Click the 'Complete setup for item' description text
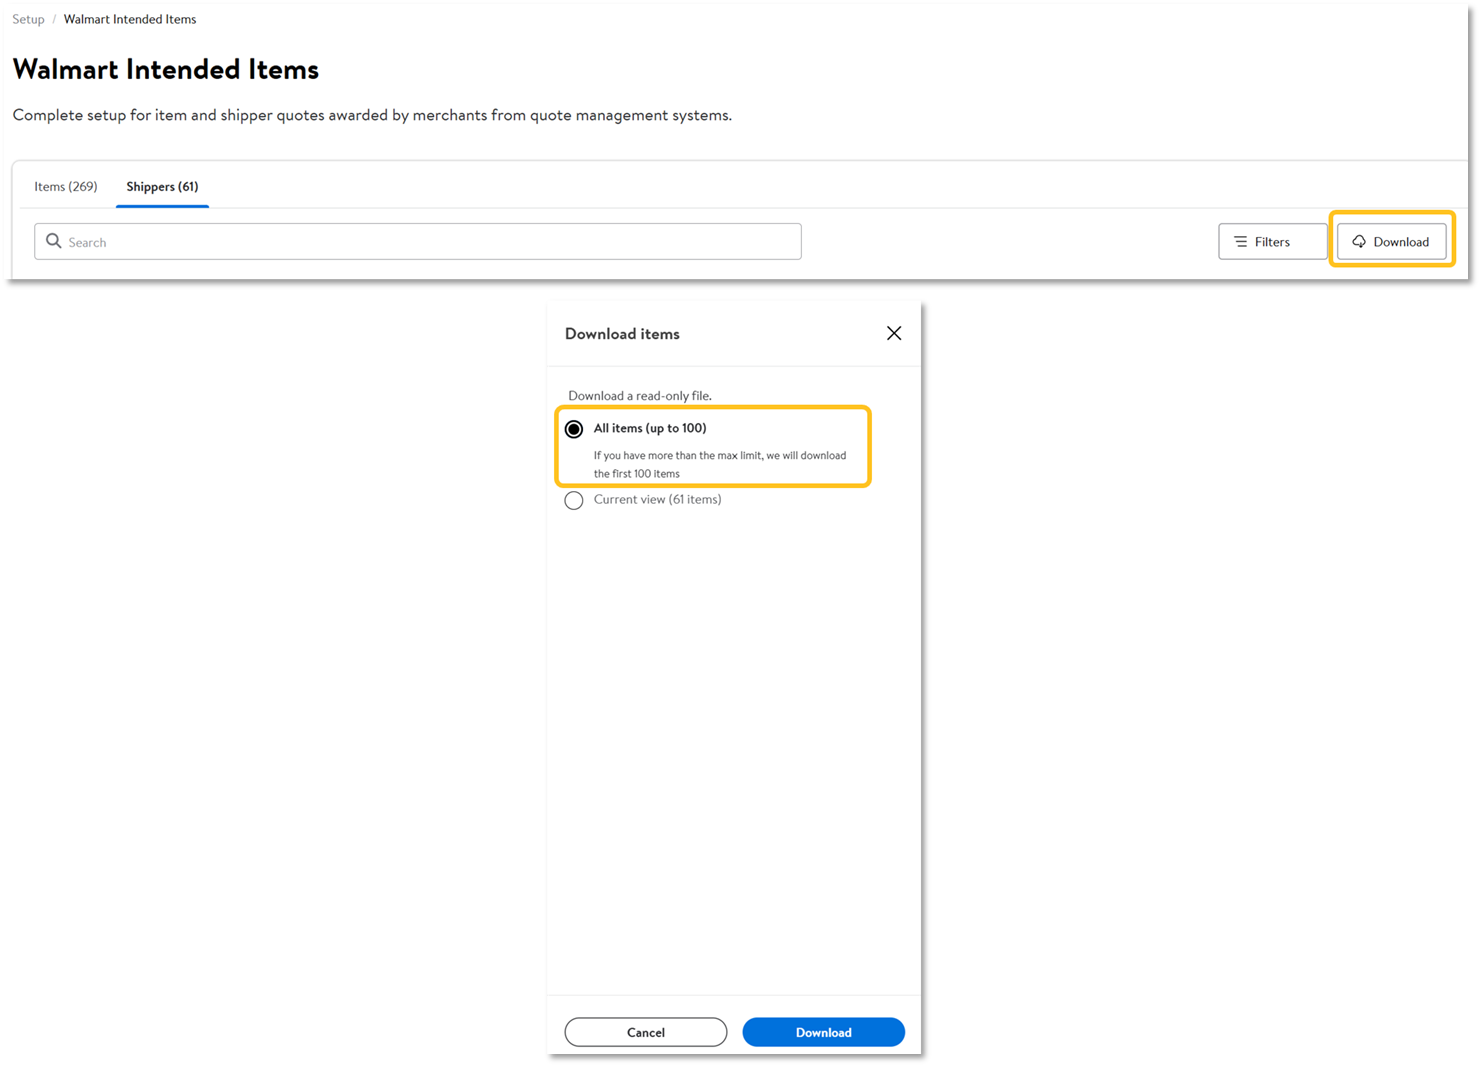This screenshot has height=1067, width=1481. pyautogui.click(x=372, y=115)
